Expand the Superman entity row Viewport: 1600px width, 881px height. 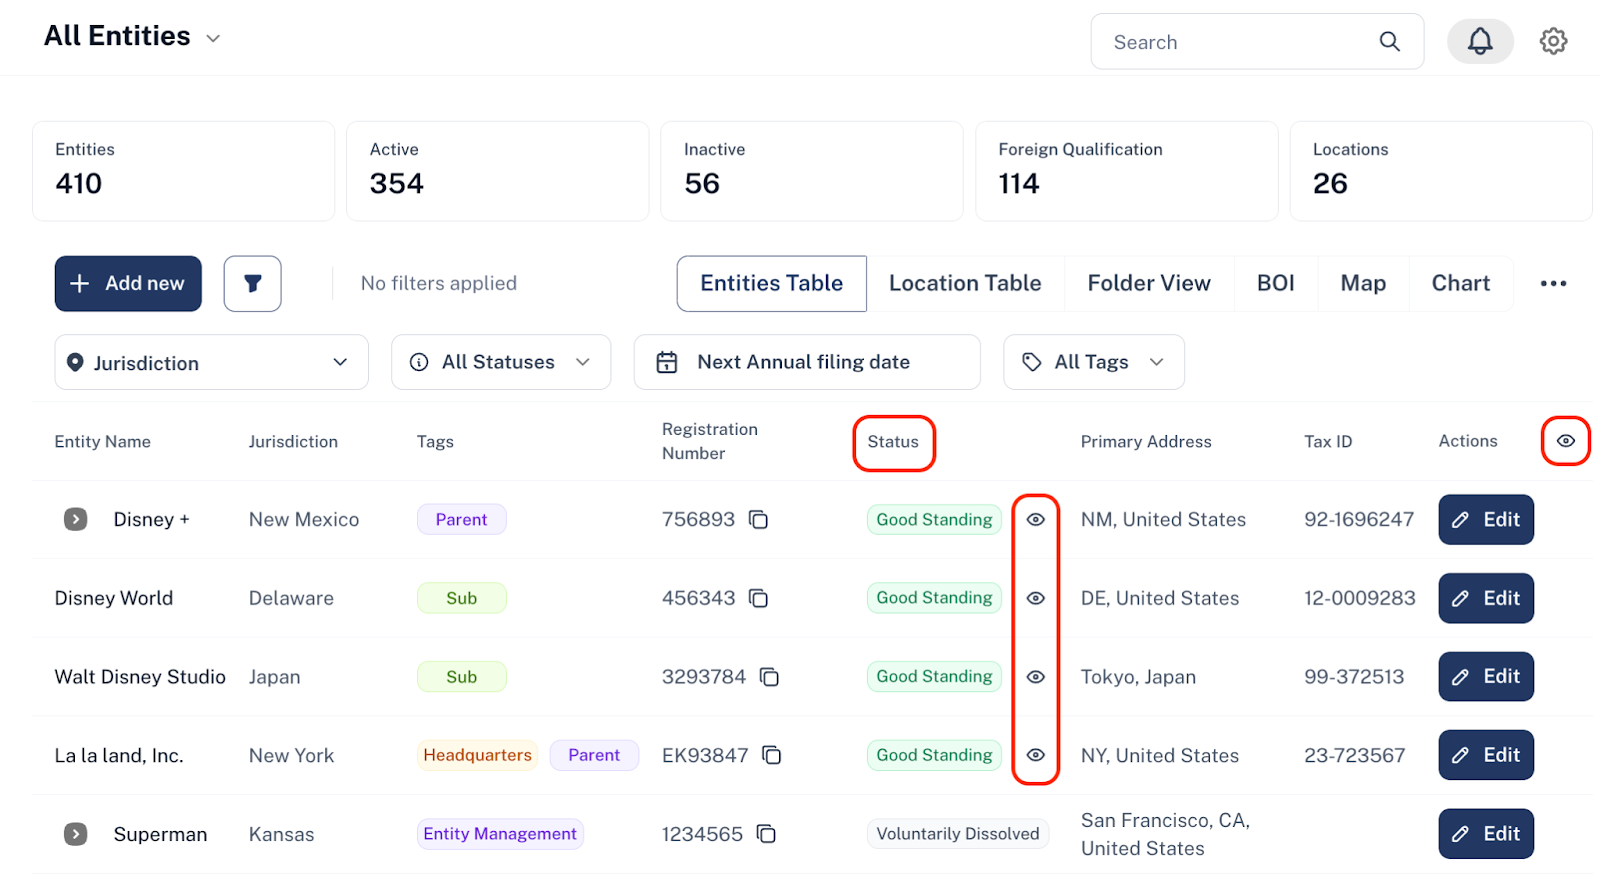coord(76,834)
